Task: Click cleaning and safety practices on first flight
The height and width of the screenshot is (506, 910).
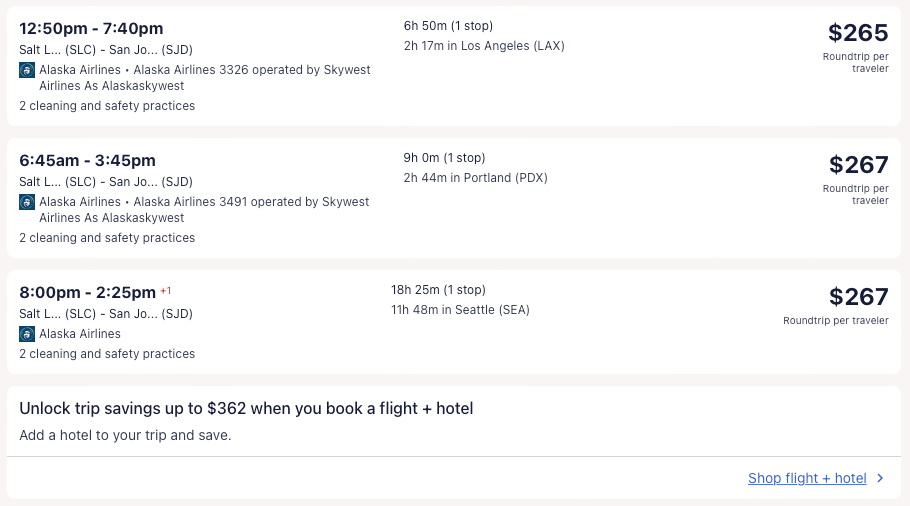Action: (x=107, y=106)
